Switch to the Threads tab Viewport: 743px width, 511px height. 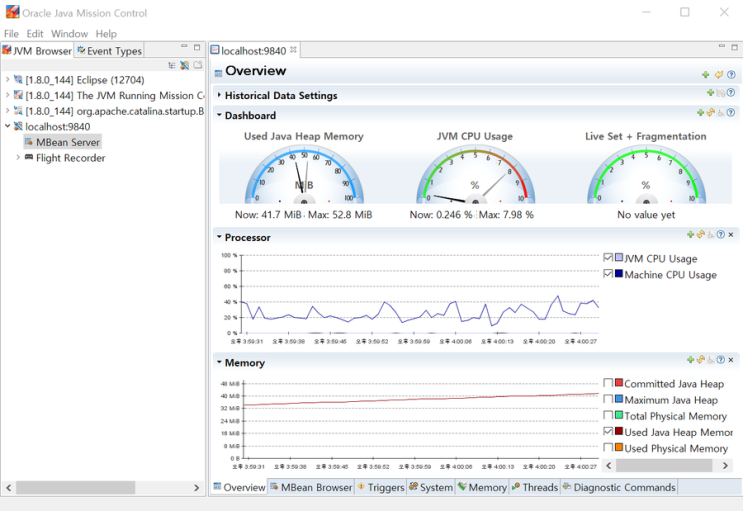[x=539, y=488]
